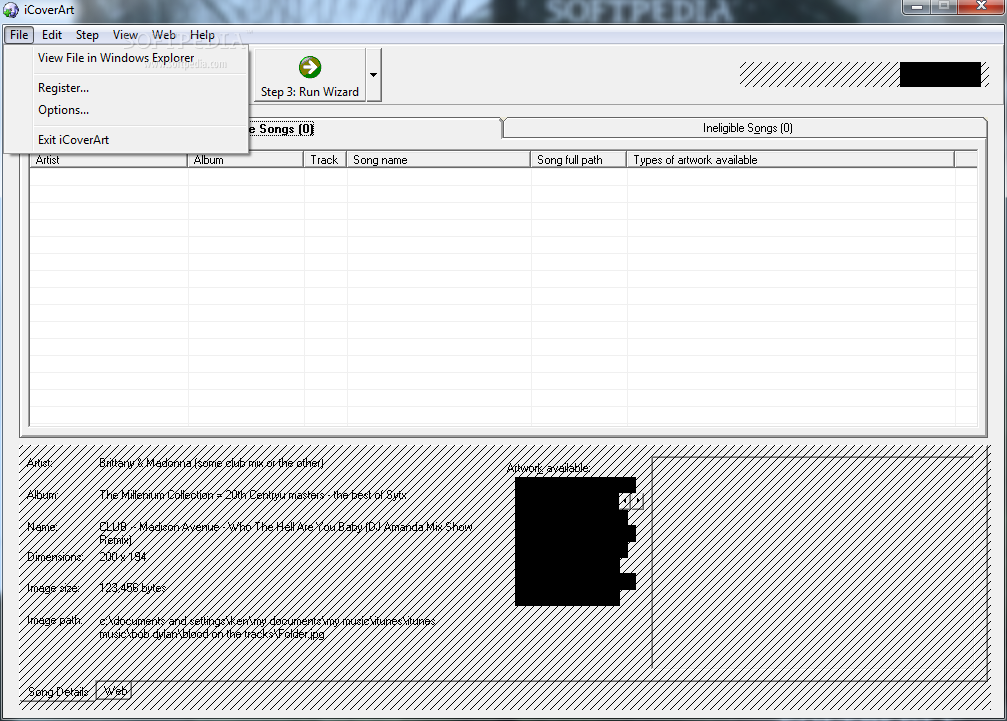The image size is (1007, 721).
Task: Sort by Song full path column
Action: (579, 160)
